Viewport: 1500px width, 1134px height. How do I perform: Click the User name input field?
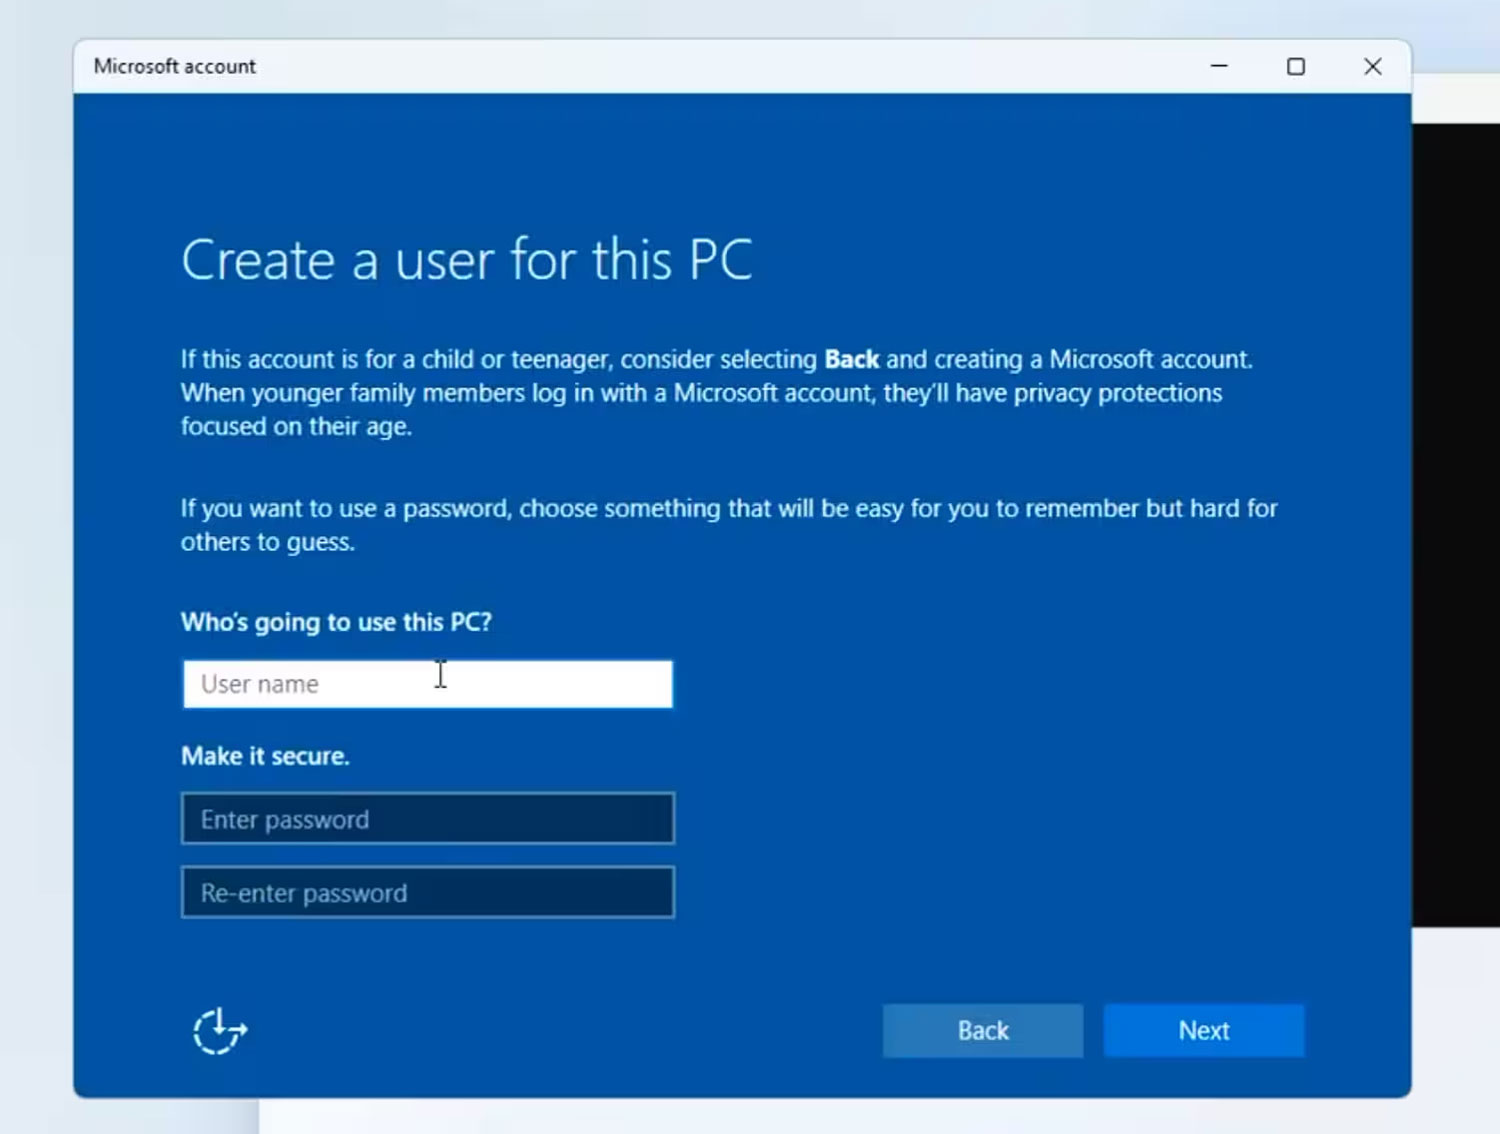coord(428,684)
